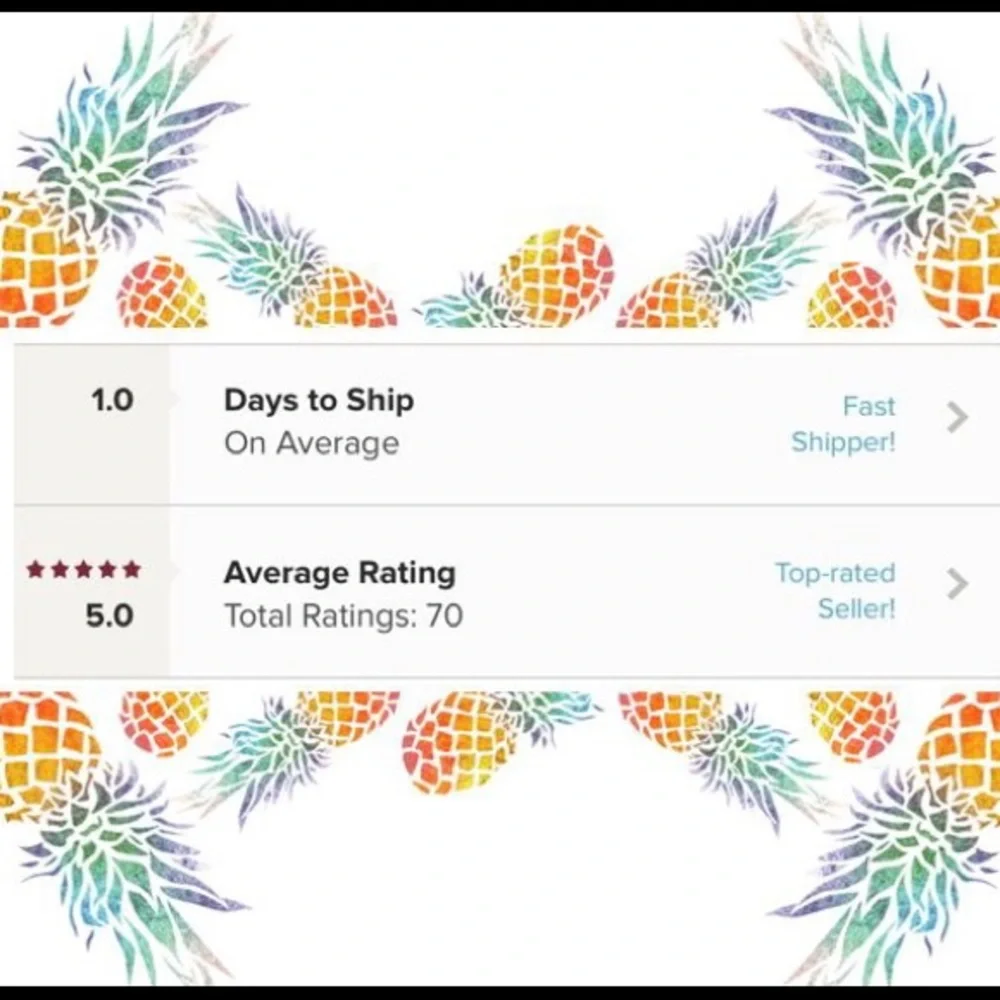Open the "Fast Shipper!" link
Image resolution: width=1000 pixels, height=1000 pixels.
tap(843, 424)
